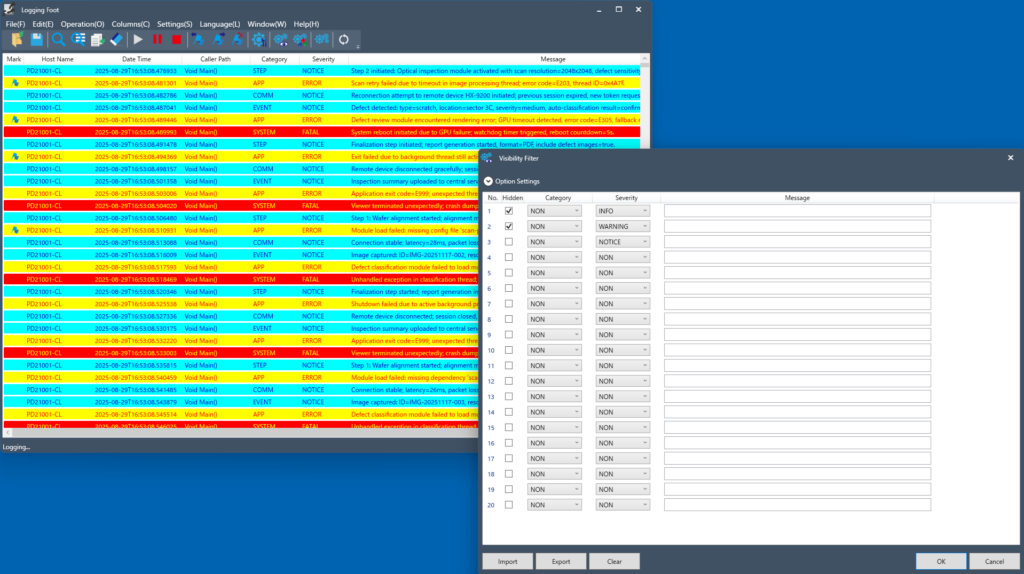Image resolution: width=1024 pixels, height=574 pixels.
Task: Enable the Hidden checkbox in row 3
Action: [509, 242]
